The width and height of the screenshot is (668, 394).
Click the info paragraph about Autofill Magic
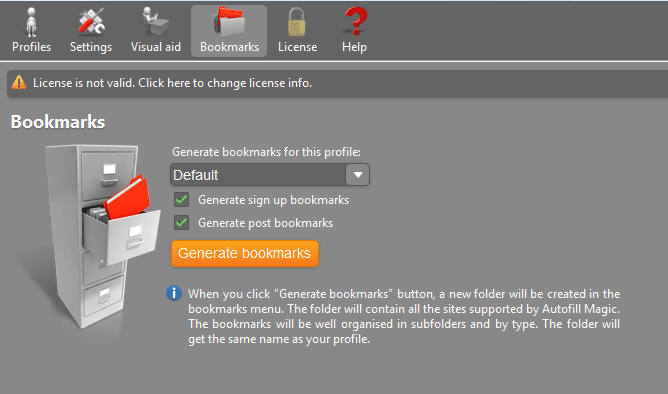404,316
